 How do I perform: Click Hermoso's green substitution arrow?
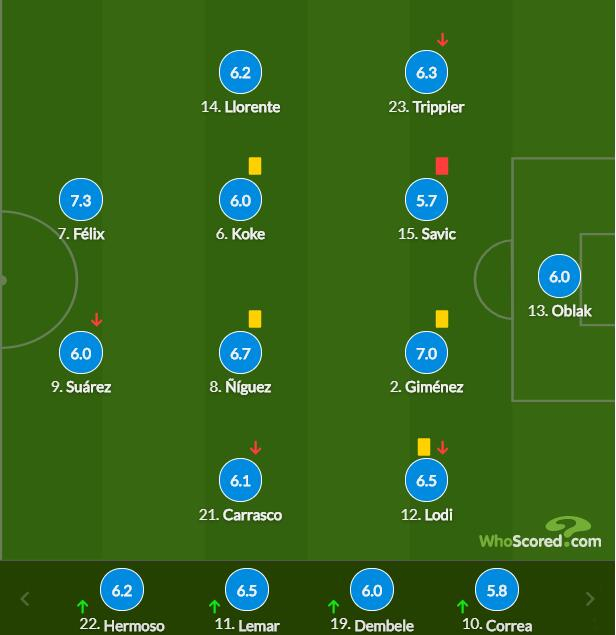[x=83, y=606]
